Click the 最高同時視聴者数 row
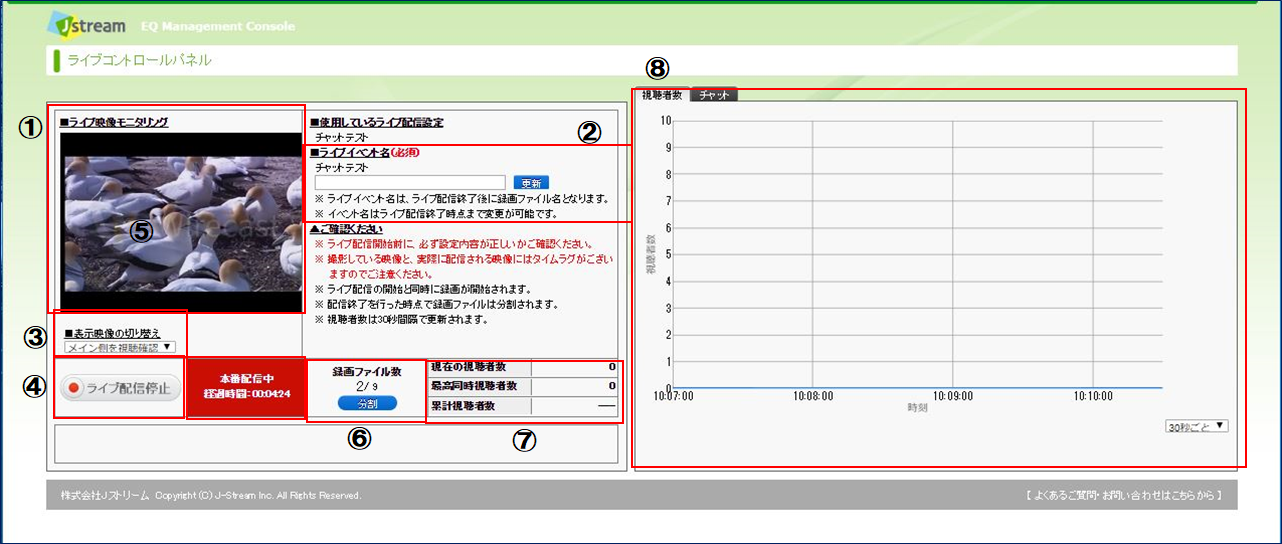This screenshot has height=544, width=1282. [x=524, y=386]
